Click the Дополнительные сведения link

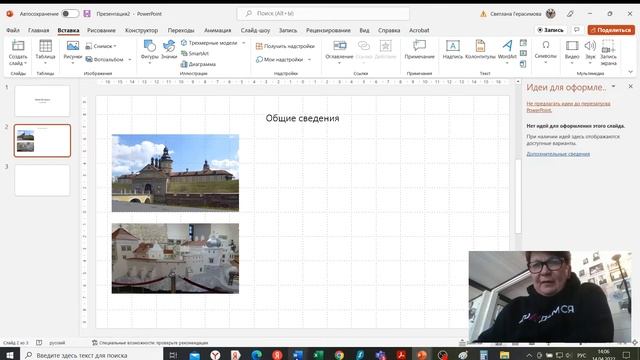[x=558, y=154]
